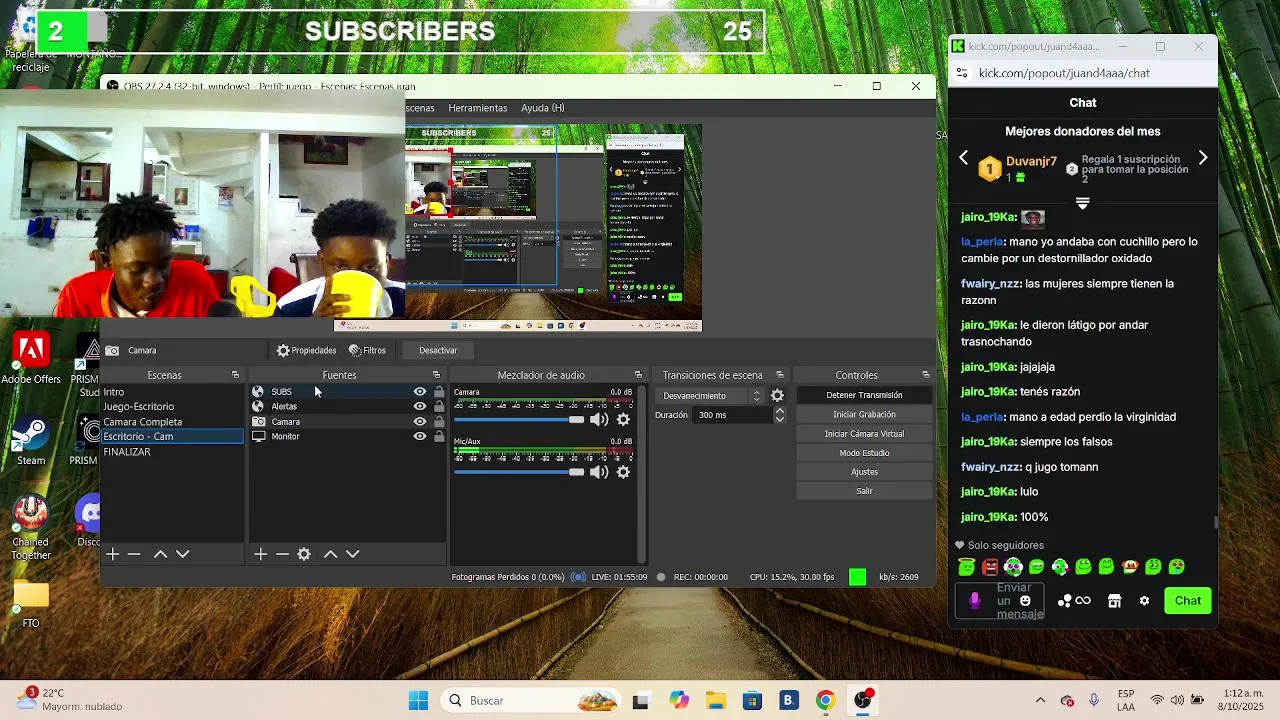Open the scene transition properties gear
The width and height of the screenshot is (1280, 720).
[777, 396]
